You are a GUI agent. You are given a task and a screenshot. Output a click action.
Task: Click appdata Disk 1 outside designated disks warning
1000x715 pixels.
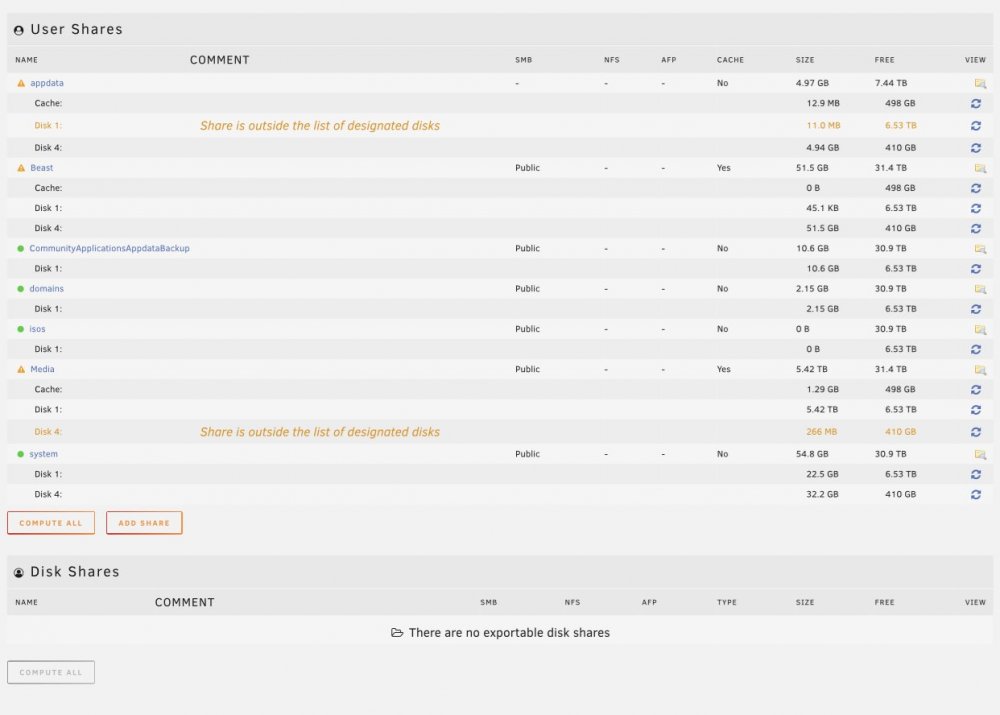[x=320, y=126]
